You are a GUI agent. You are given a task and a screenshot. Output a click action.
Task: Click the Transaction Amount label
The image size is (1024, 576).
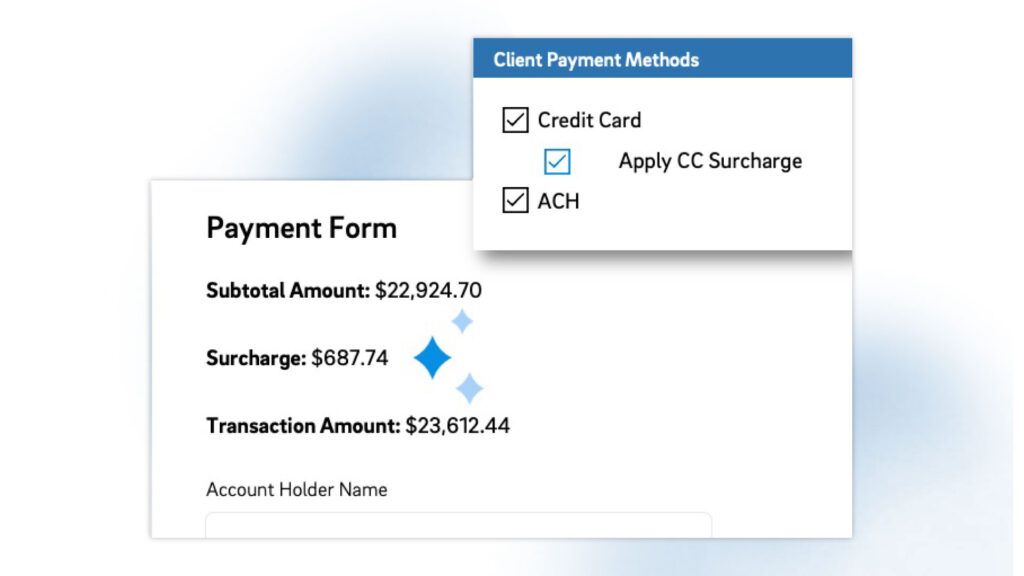coord(303,426)
